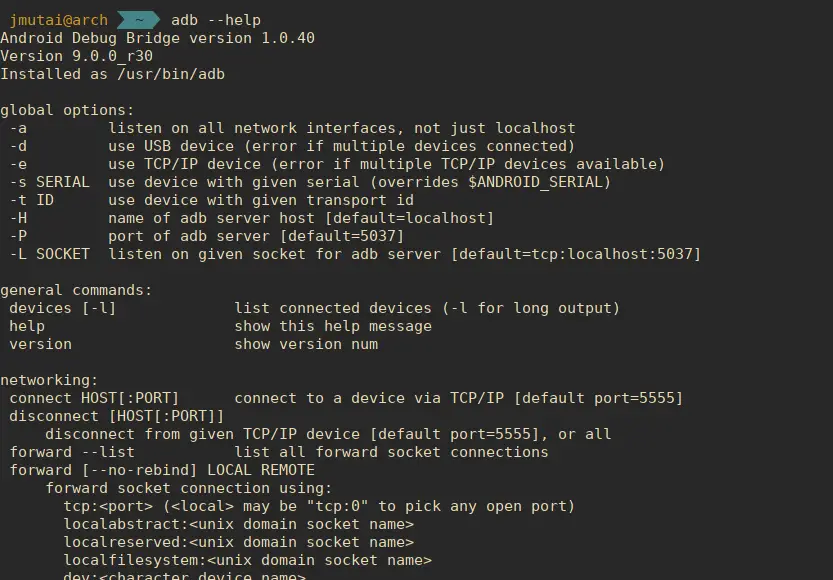Click the localfilesystem socket option line
Screen dimensions: 833x580
tap(248, 560)
